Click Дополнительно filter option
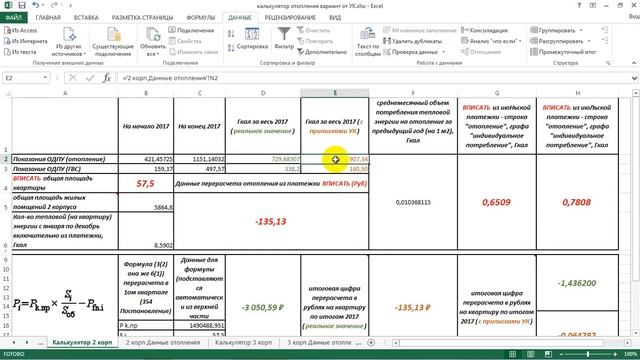This screenshot has height=360, width=640. pos(322,52)
